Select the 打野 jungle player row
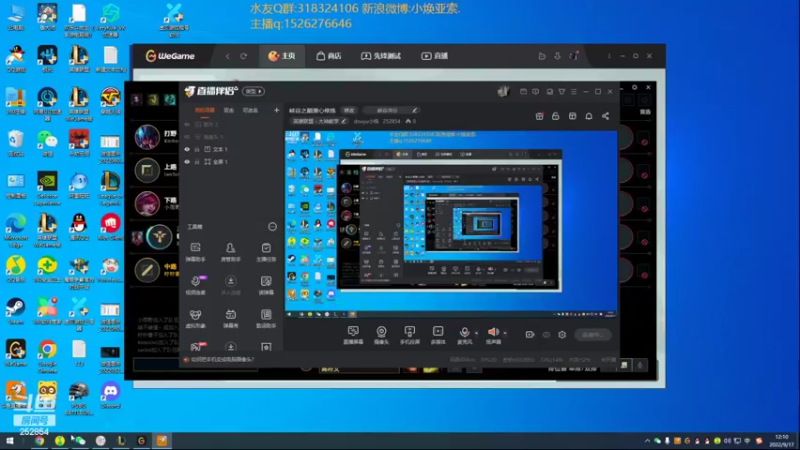Image resolution: width=800 pixels, height=450 pixels. [x=156, y=137]
